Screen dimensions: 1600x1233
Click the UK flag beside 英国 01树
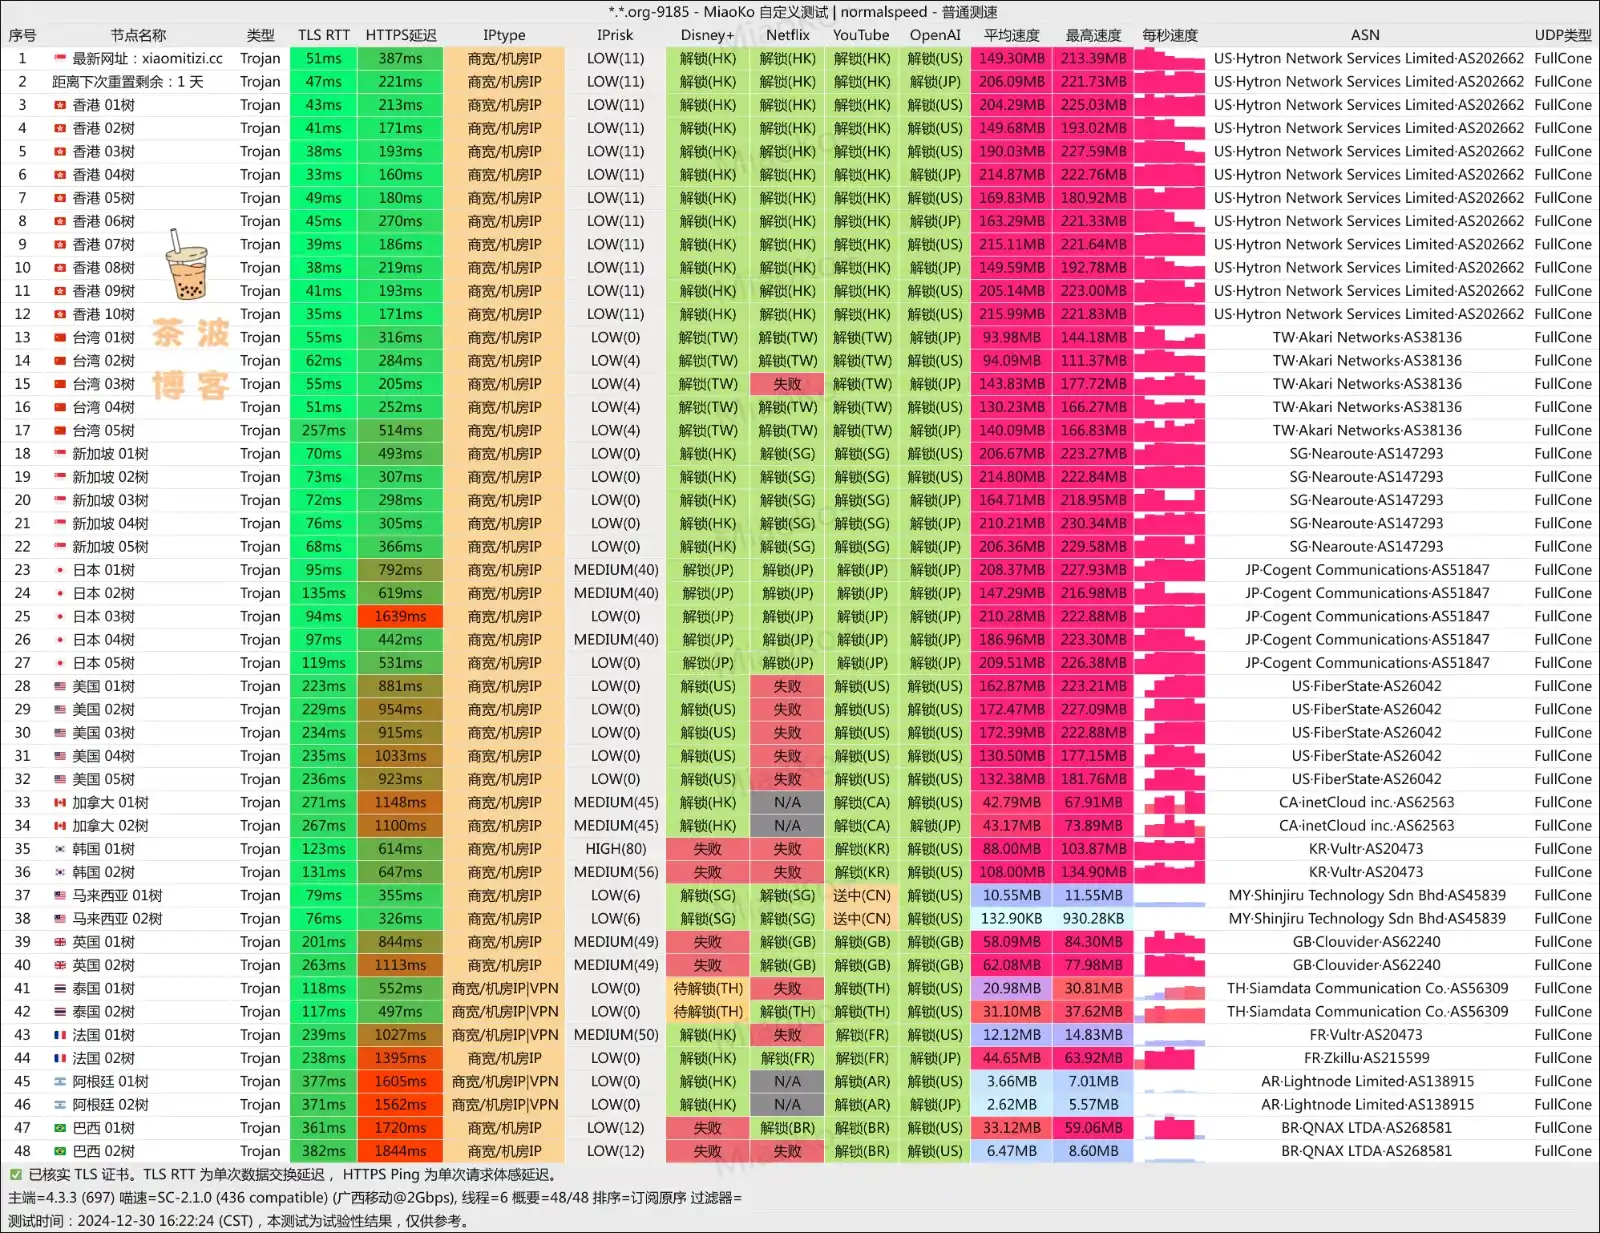pos(60,942)
